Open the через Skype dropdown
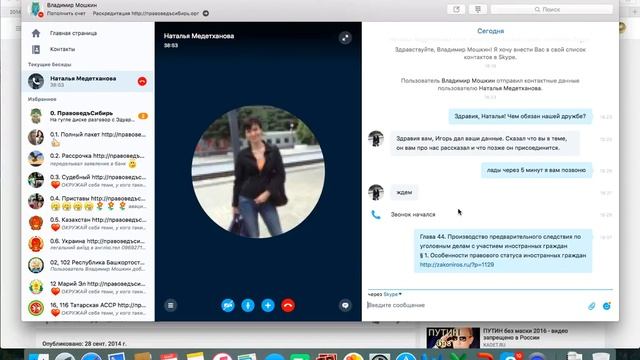Viewport: 640px width, 360px height. pyautogui.click(x=384, y=294)
